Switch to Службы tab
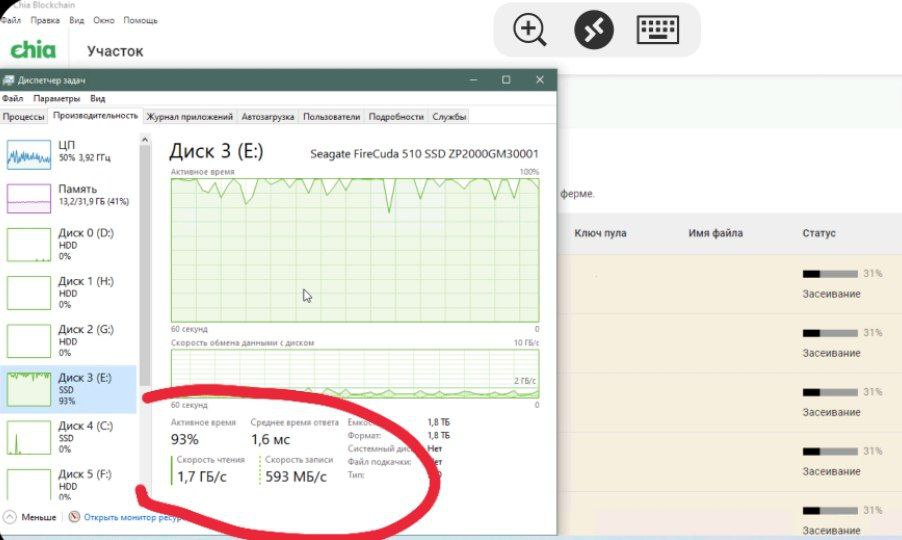The height and width of the screenshot is (540, 902). coord(449,117)
